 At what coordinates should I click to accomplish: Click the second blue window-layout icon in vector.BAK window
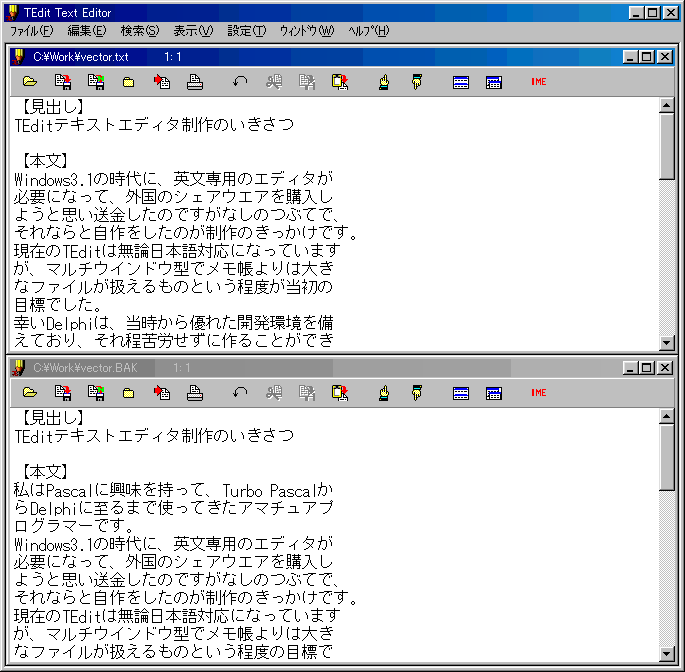494,393
